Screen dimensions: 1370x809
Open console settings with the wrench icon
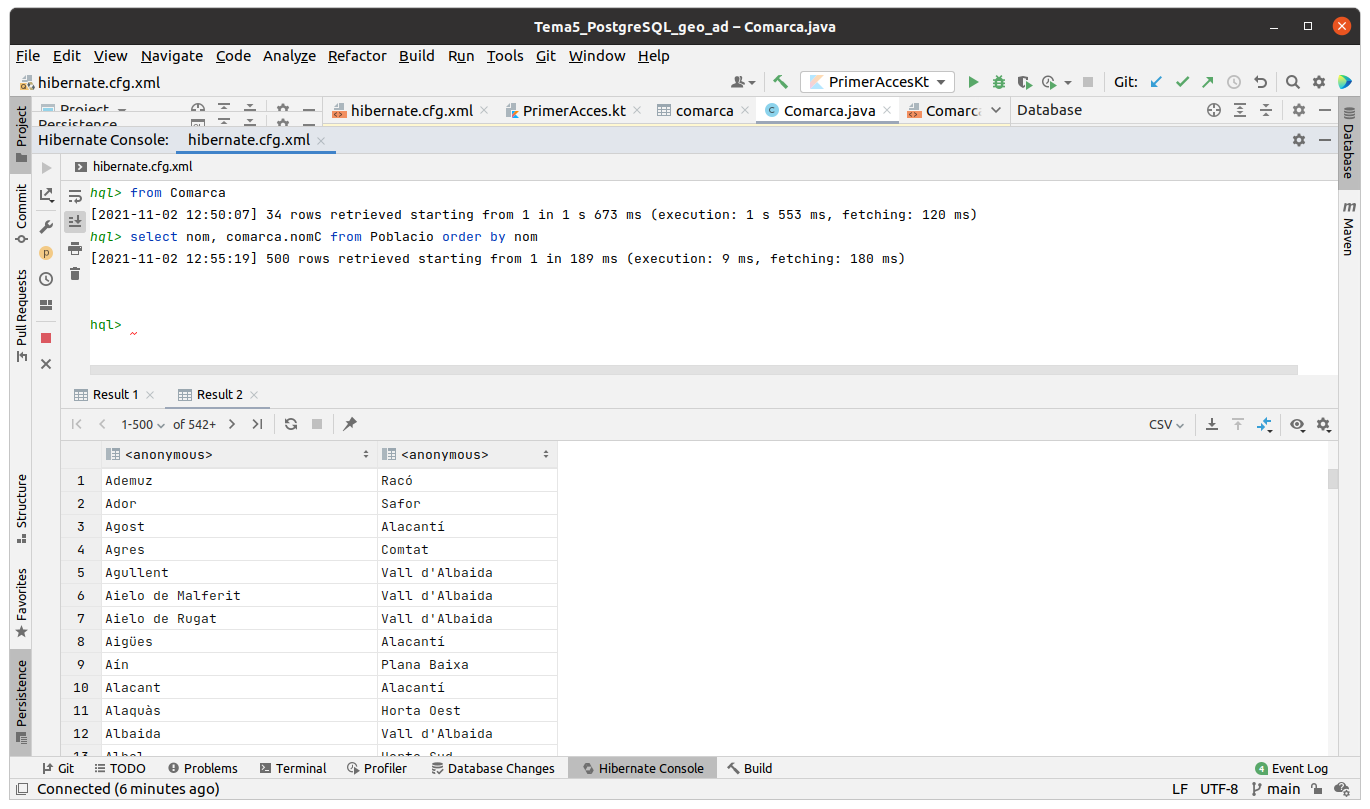46,227
